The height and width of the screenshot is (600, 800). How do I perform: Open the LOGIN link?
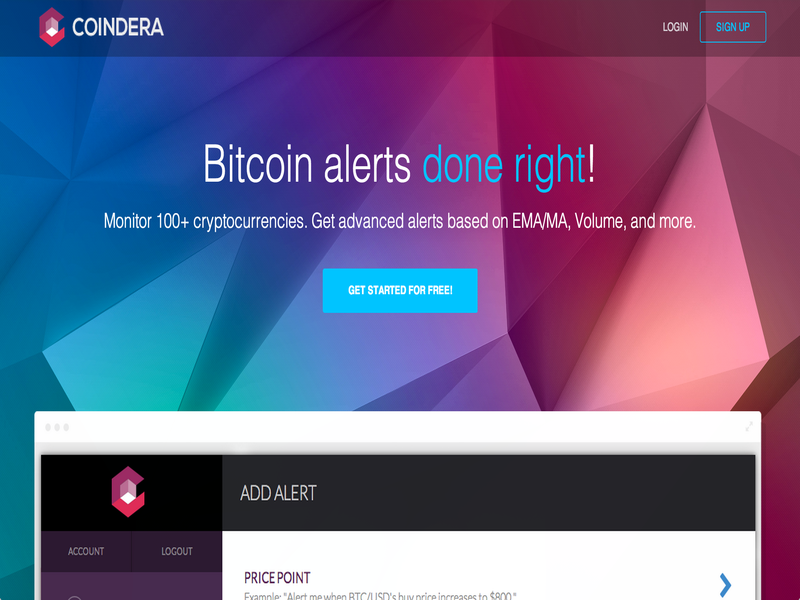(675, 27)
